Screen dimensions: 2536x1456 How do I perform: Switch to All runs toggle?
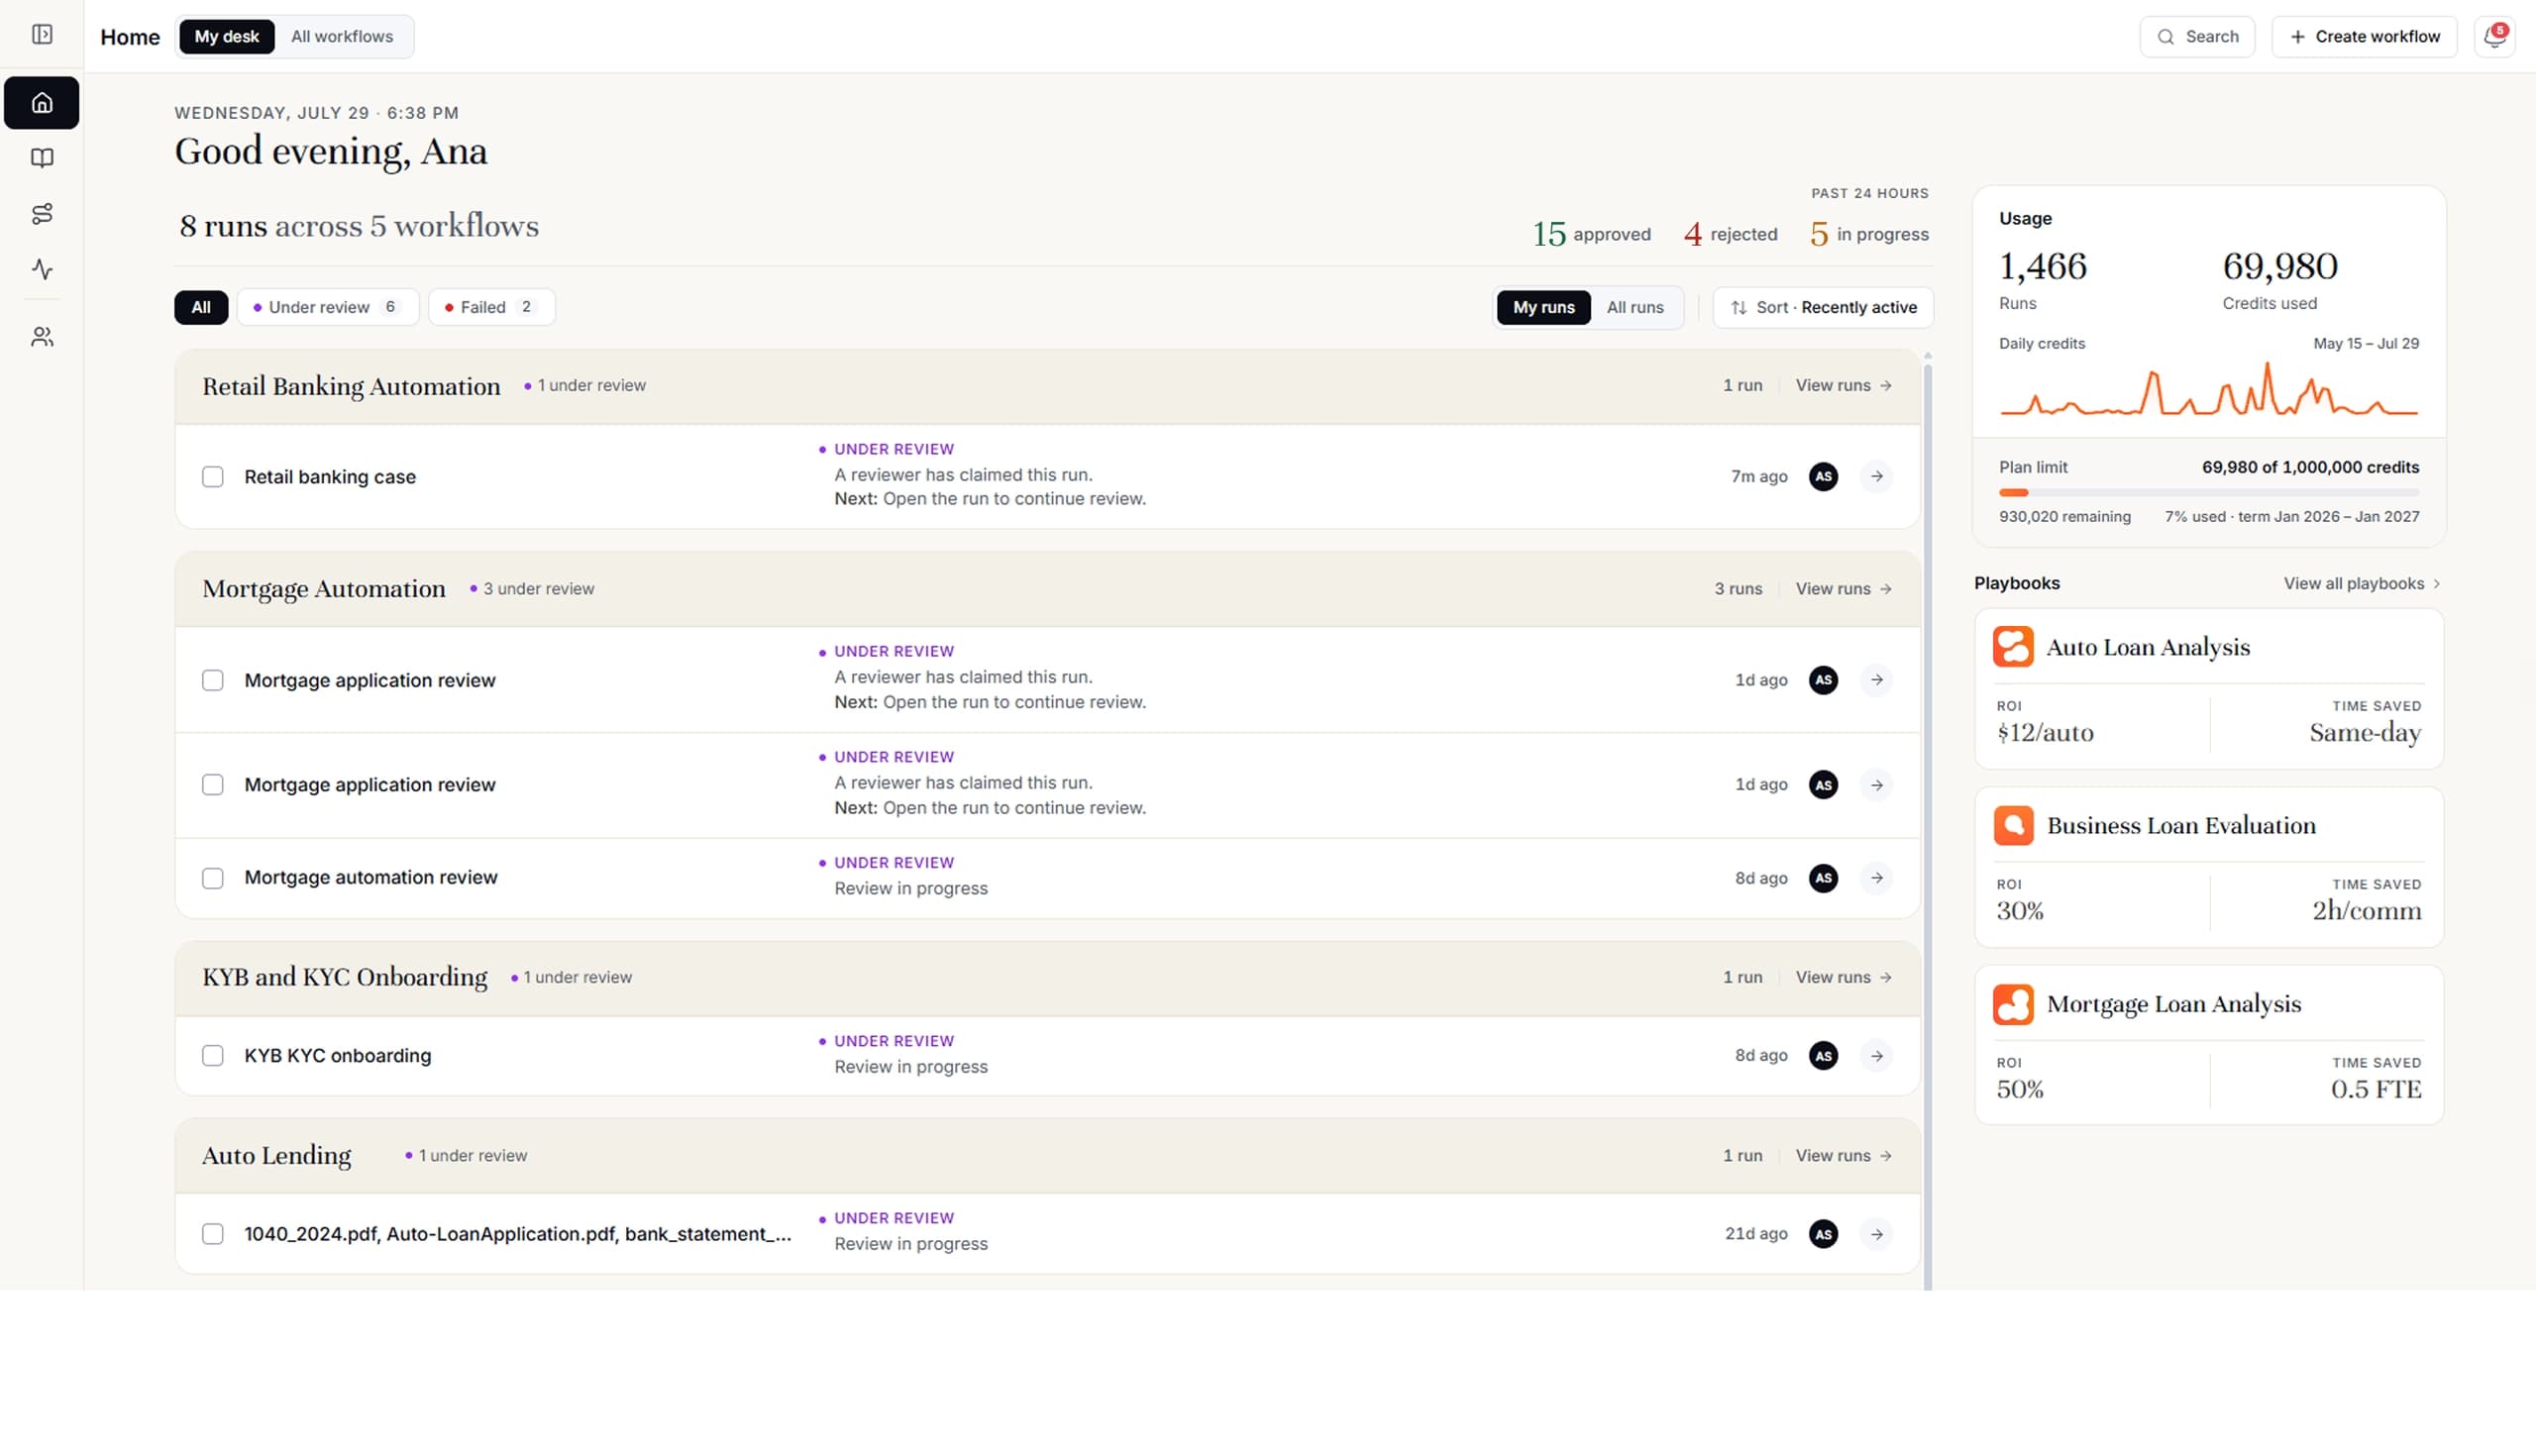[1635, 307]
